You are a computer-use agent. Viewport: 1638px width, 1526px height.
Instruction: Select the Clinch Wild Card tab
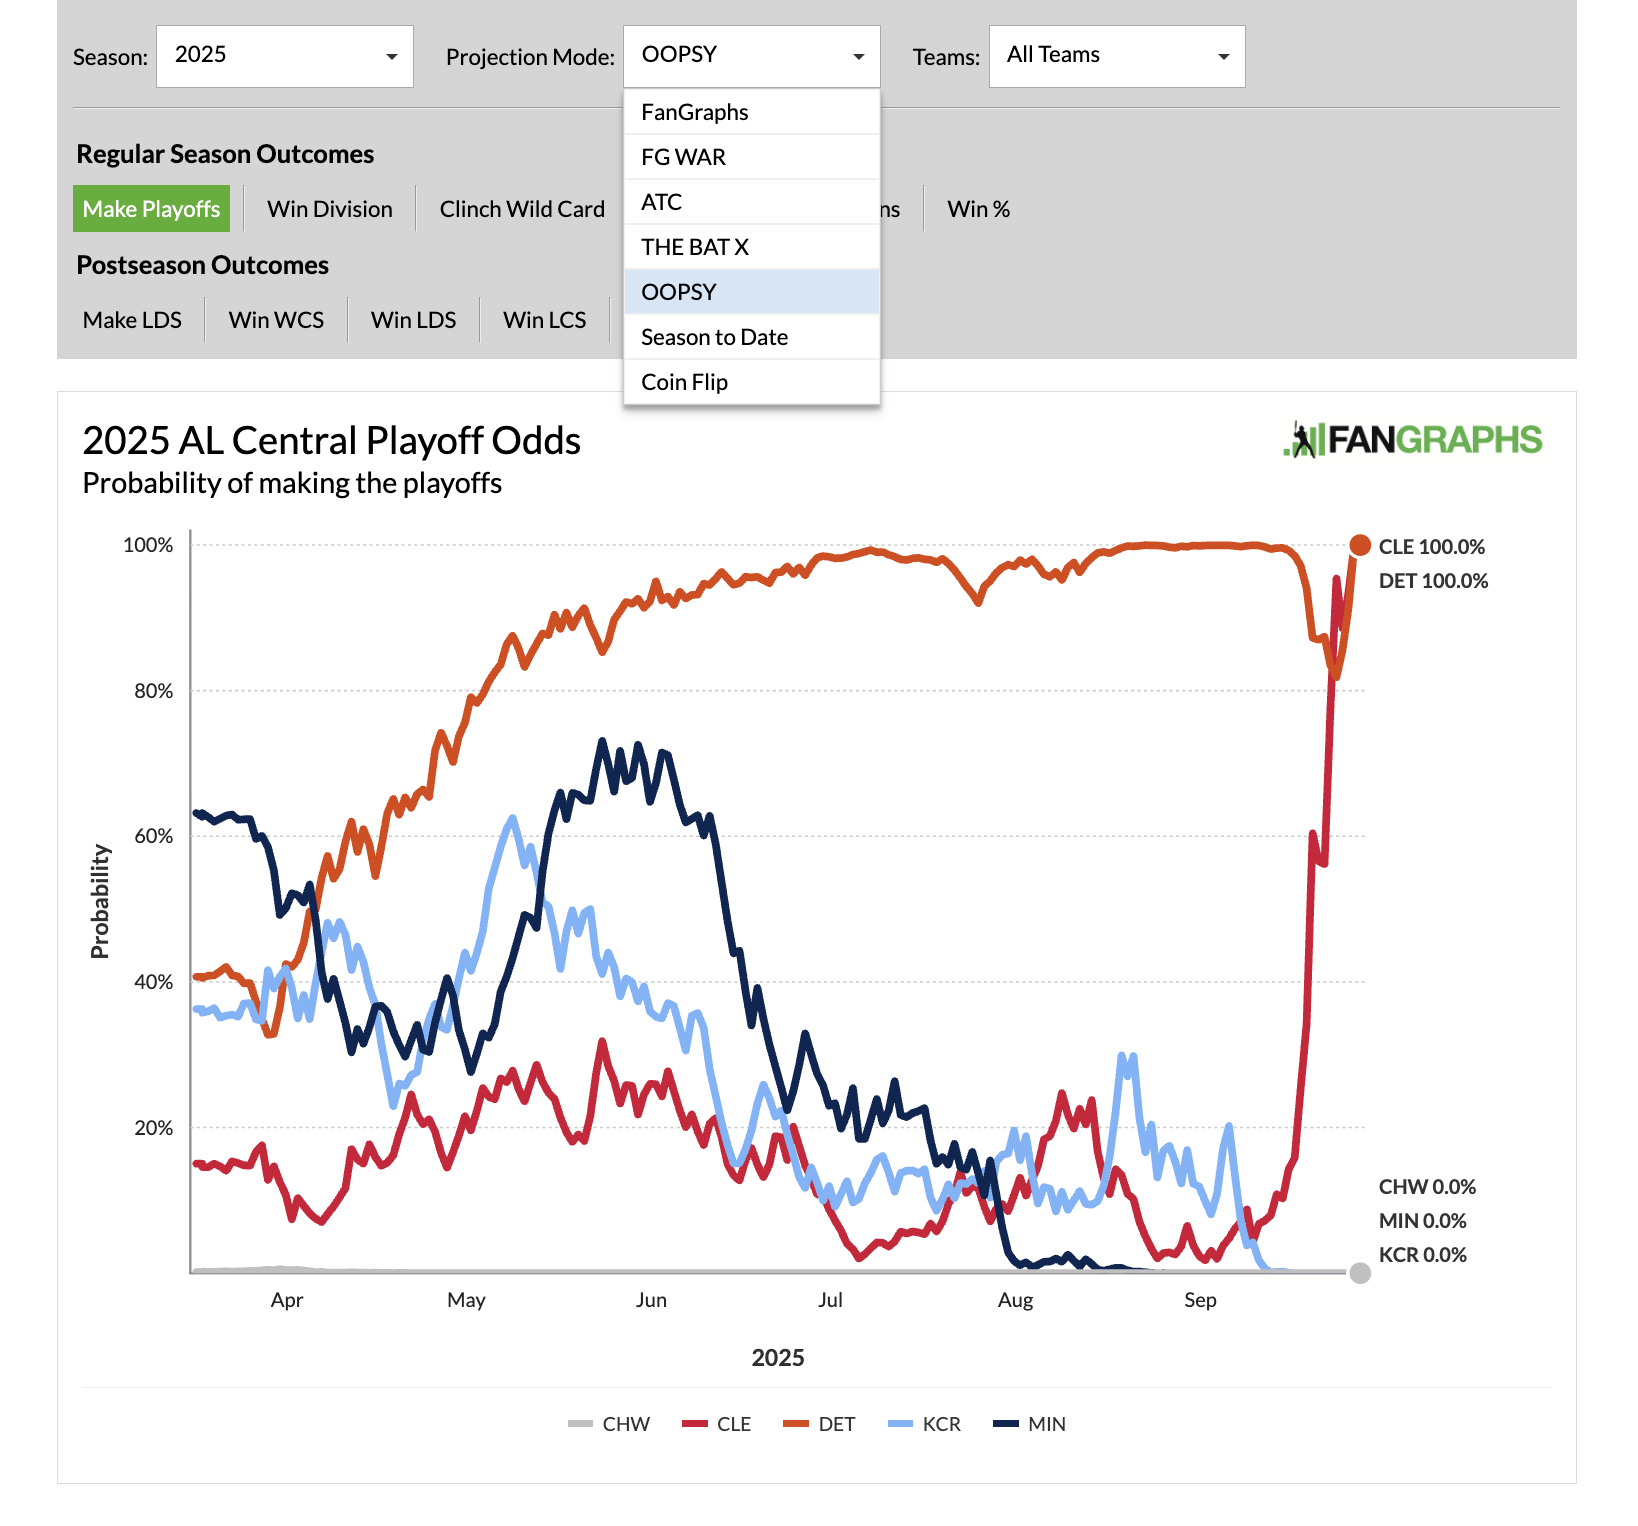pyautogui.click(x=522, y=209)
